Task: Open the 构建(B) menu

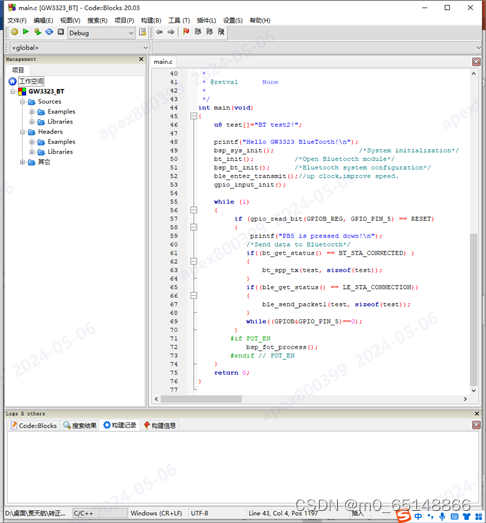Action: tap(151, 20)
